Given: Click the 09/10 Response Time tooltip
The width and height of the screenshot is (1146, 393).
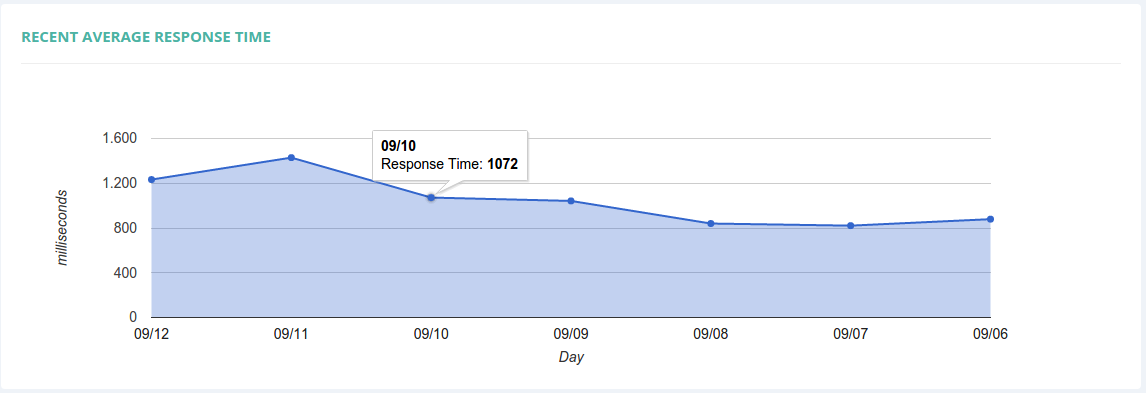Looking at the screenshot, I should click(449, 156).
